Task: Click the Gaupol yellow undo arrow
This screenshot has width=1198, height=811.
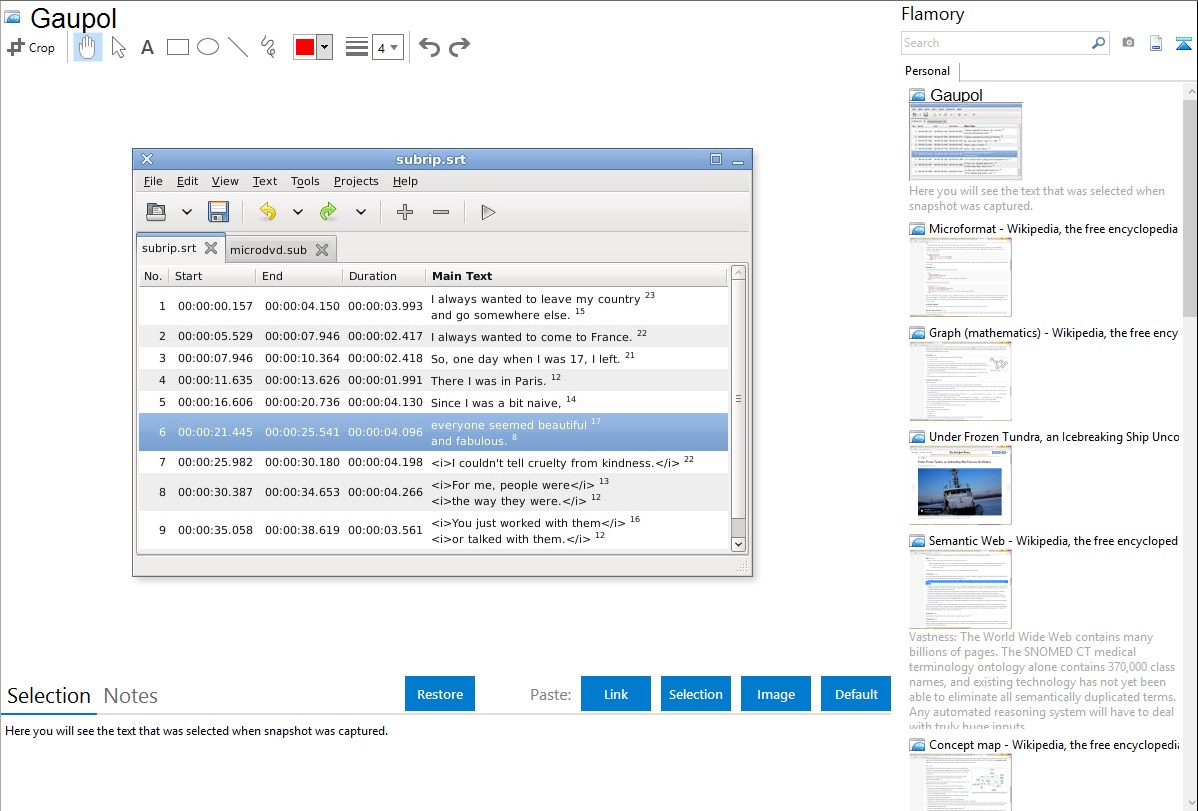Action: (267, 212)
